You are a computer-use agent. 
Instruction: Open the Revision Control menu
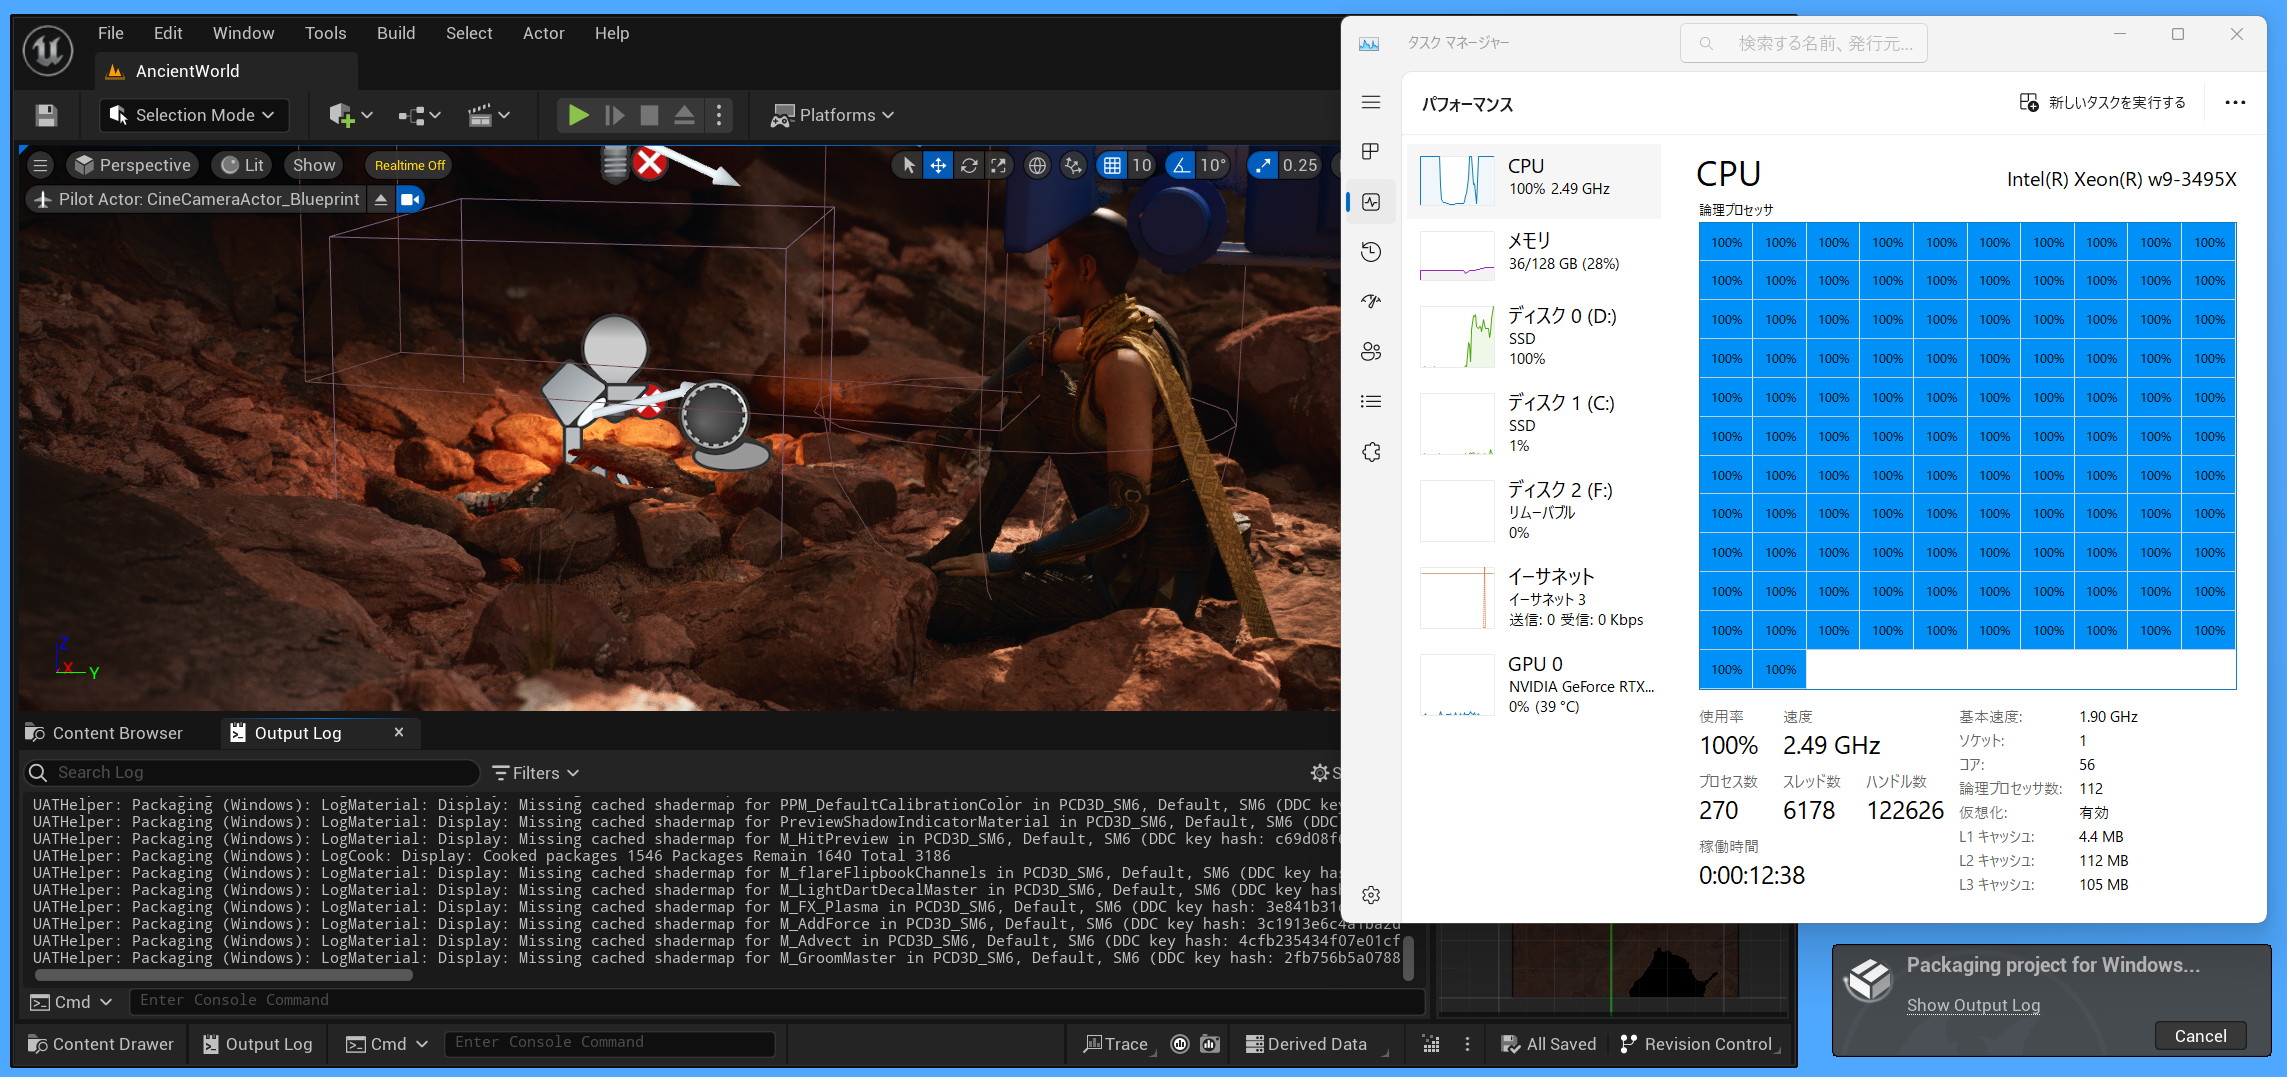tap(1696, 1044)
